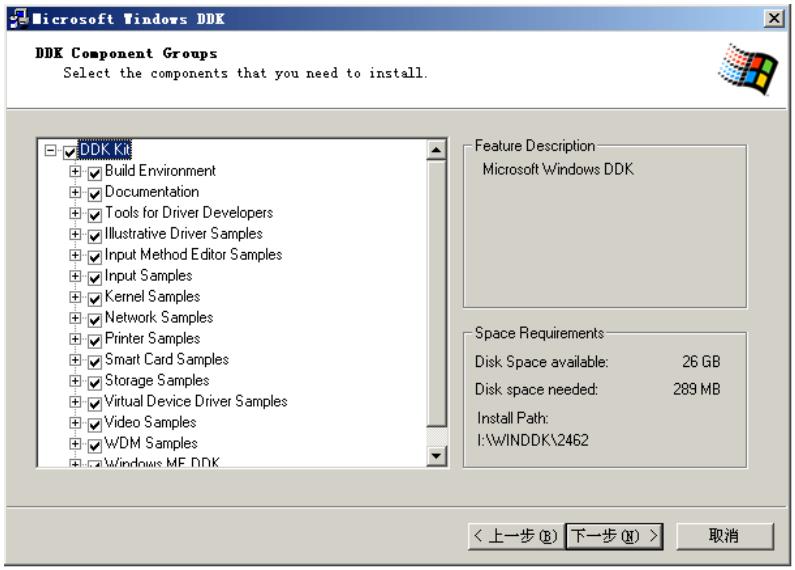Expand the Storage Samples node
Screen dimensions: 795x570
click(x=75, y=381)
